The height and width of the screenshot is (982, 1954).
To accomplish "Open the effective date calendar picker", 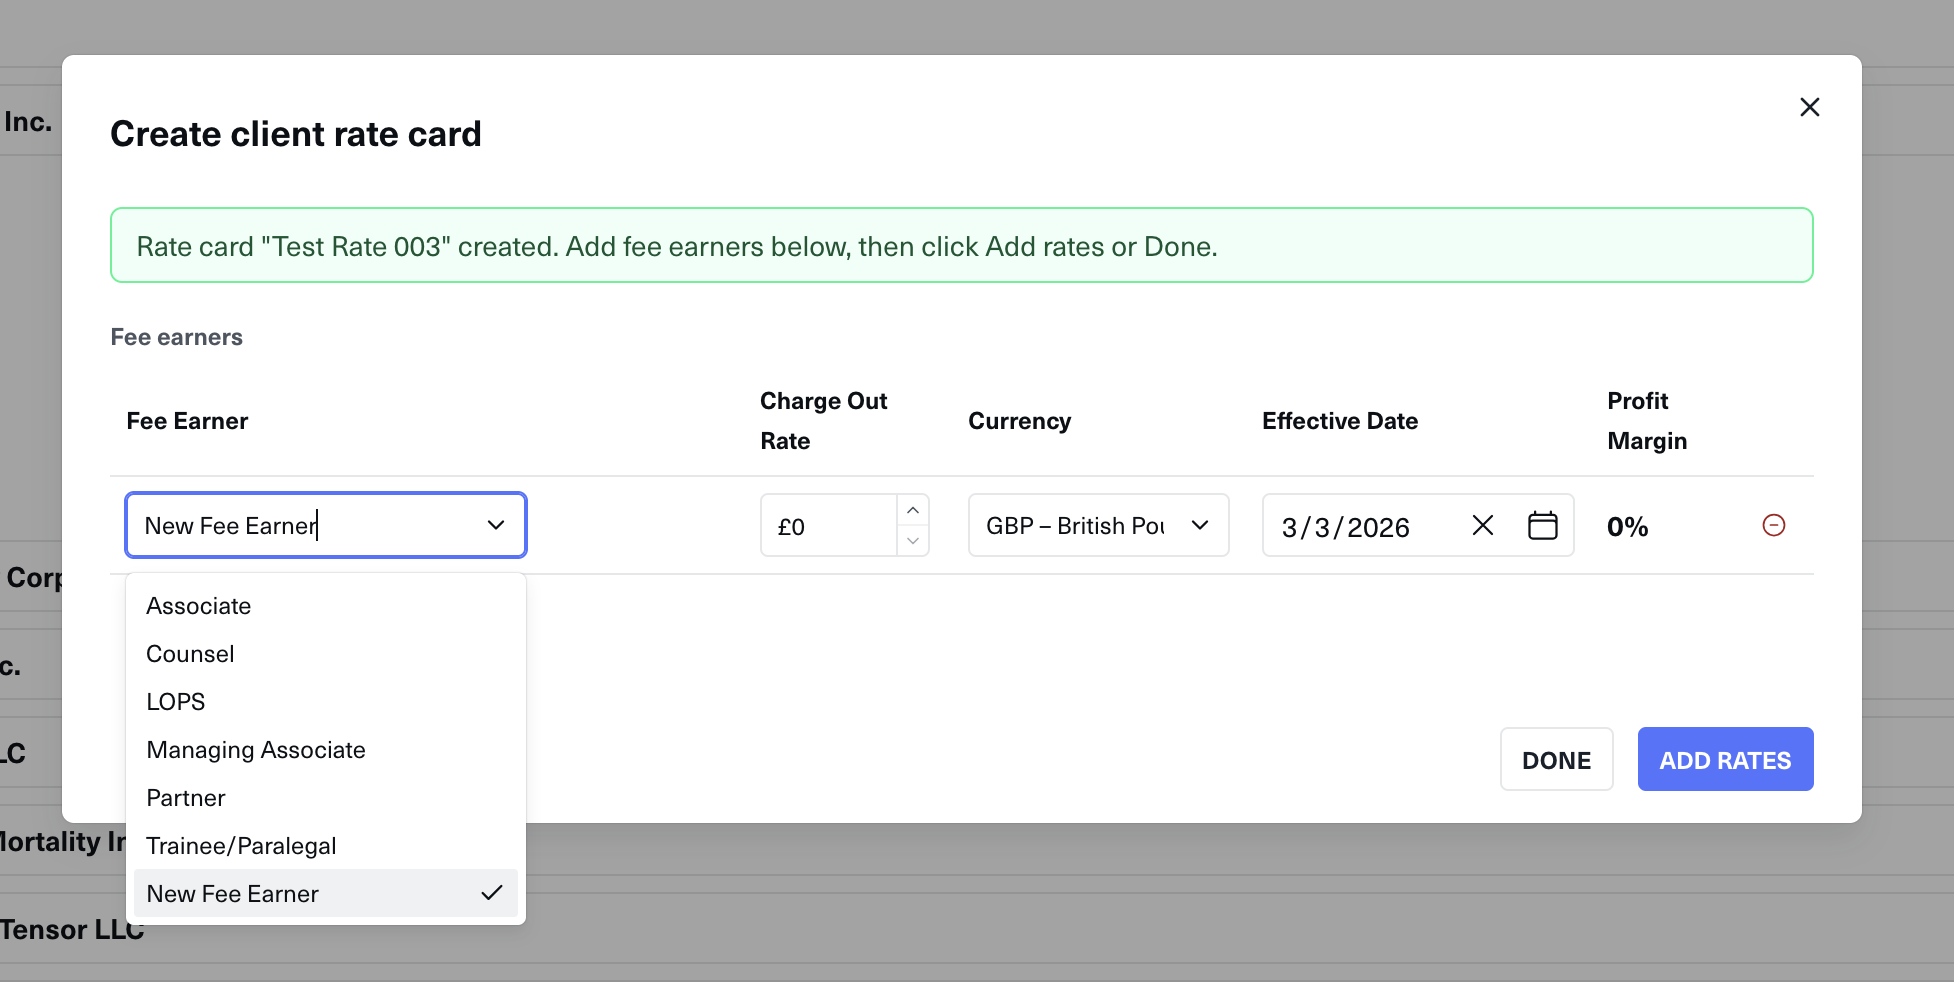I will 1542,525.
